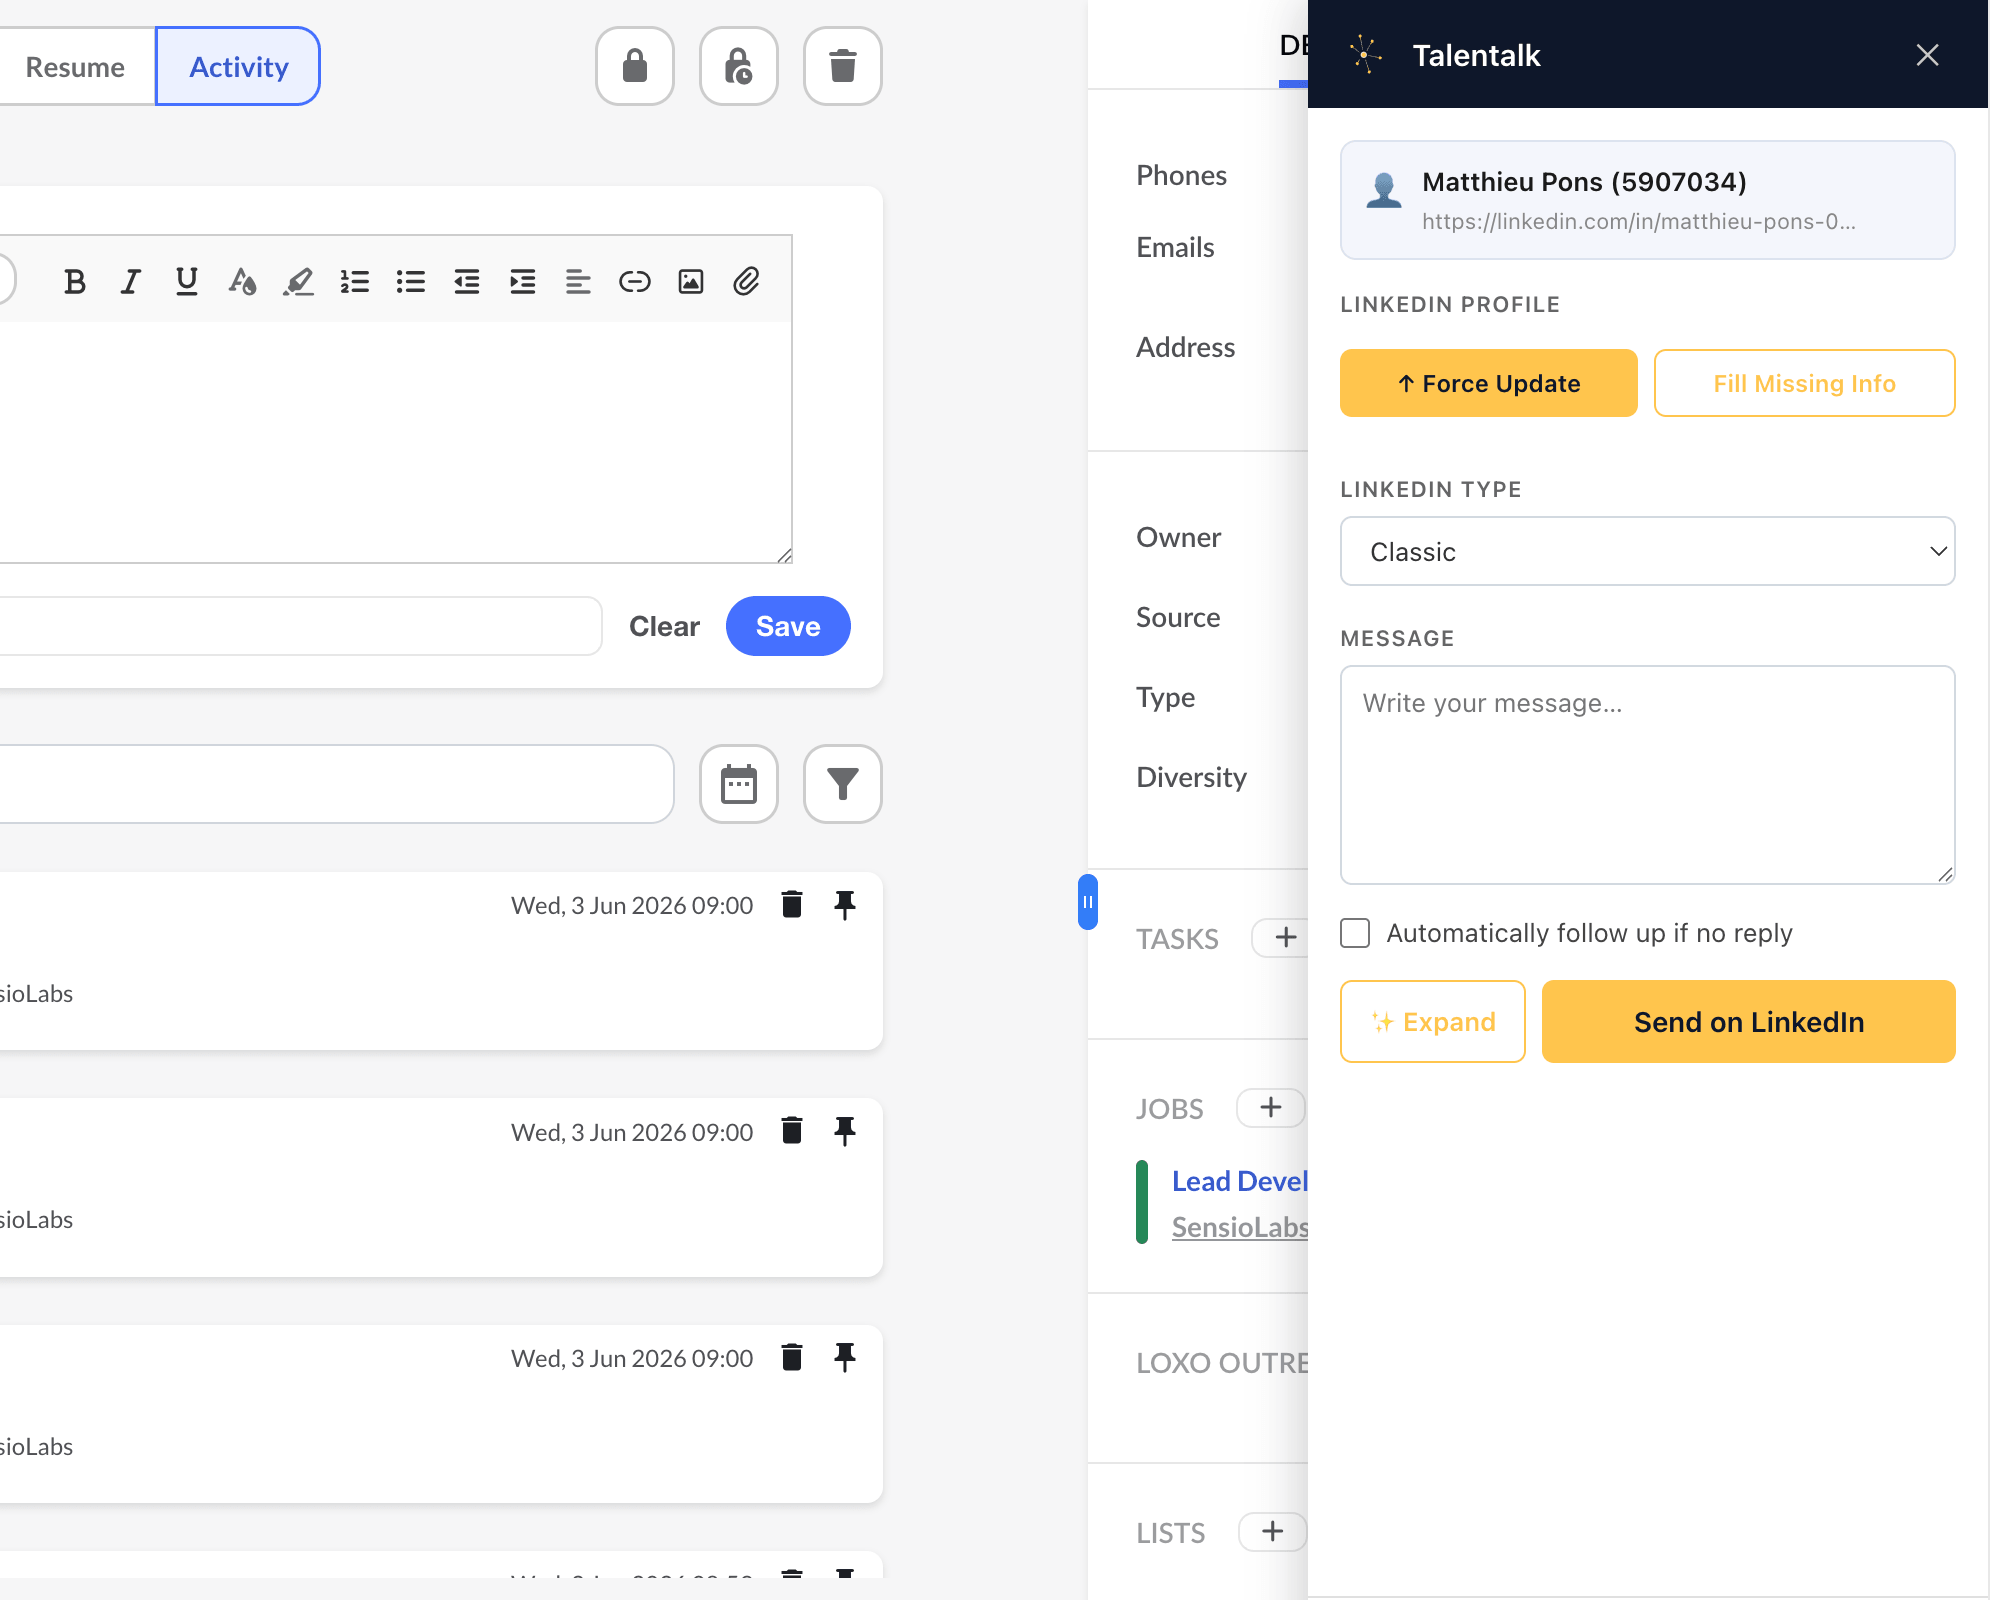Insert a bulleted list

point(411,282)
